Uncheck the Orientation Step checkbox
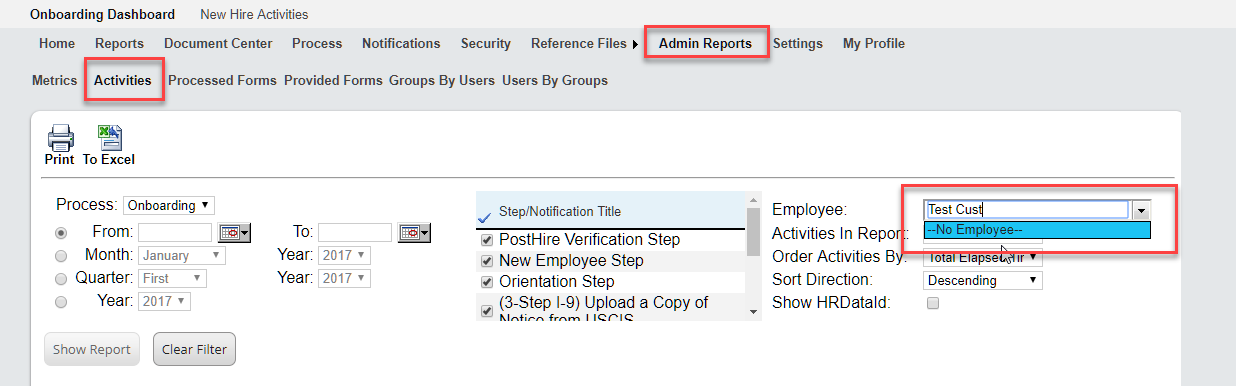Viewport: 1236px width, 386px height. coord(487,282)
